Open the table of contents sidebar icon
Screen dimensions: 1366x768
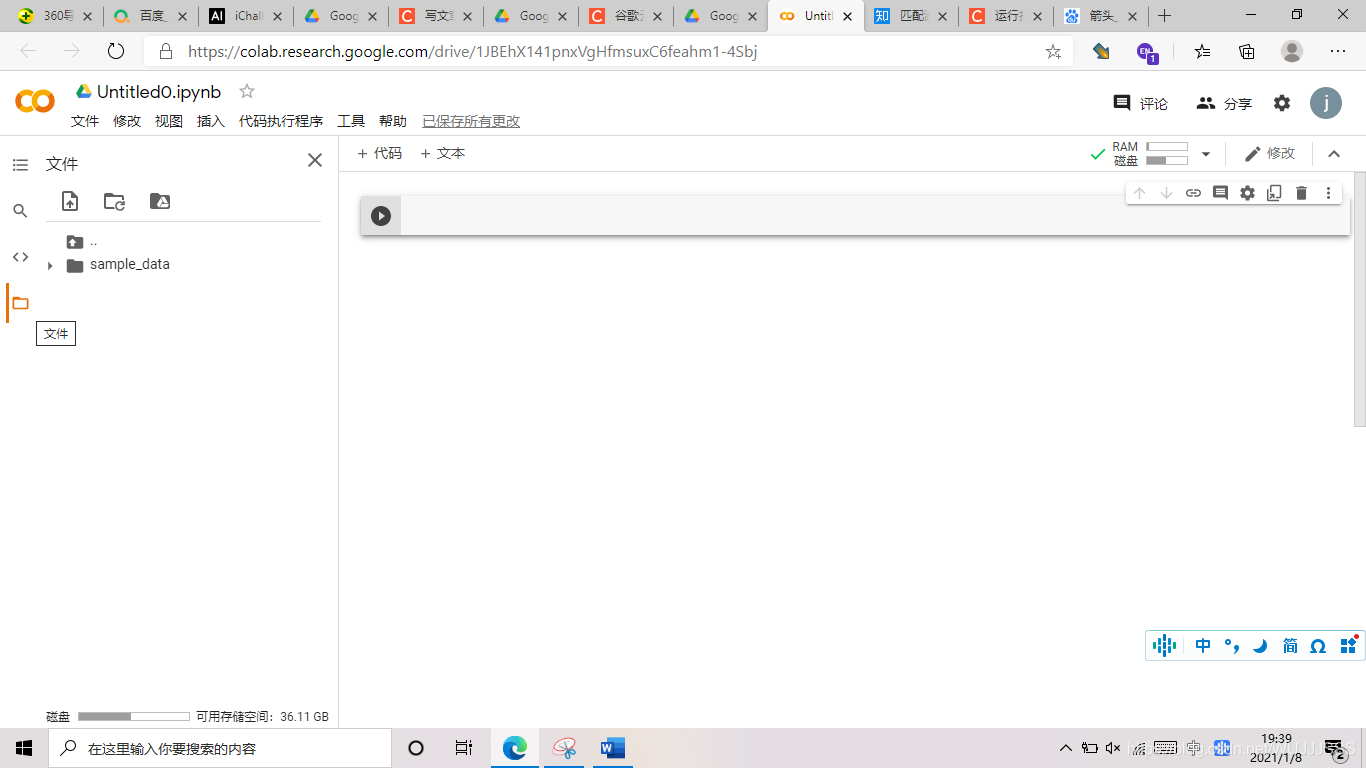pos(20,164)
